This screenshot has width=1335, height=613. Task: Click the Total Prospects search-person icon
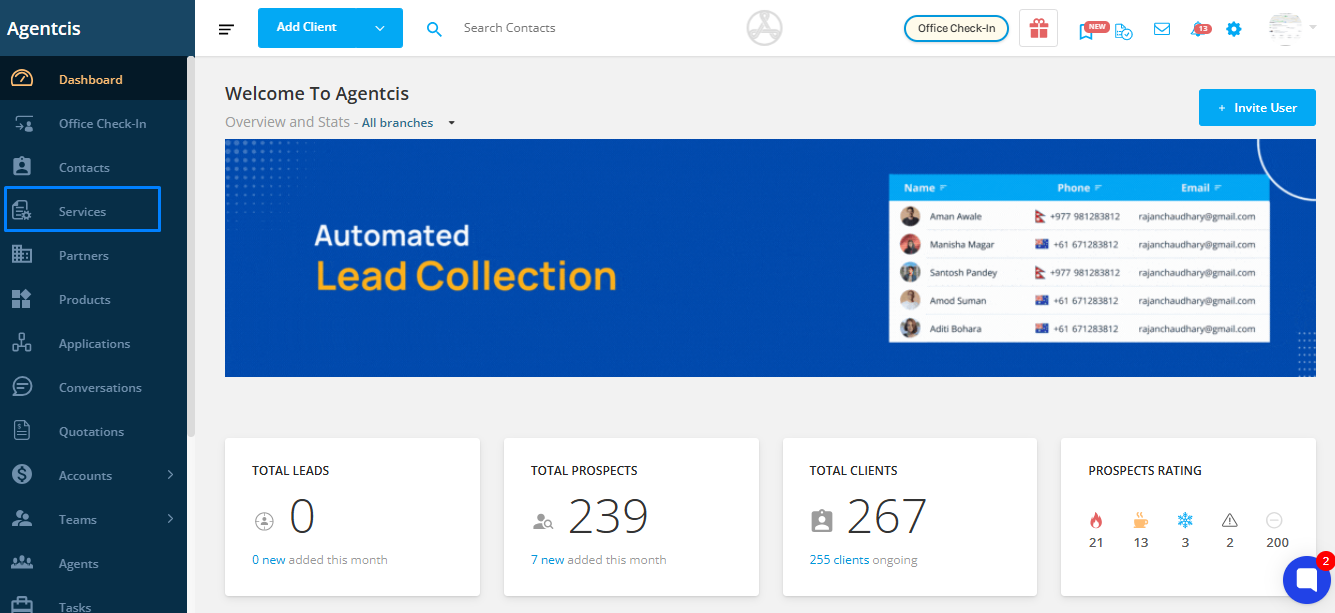coord(543,520)
